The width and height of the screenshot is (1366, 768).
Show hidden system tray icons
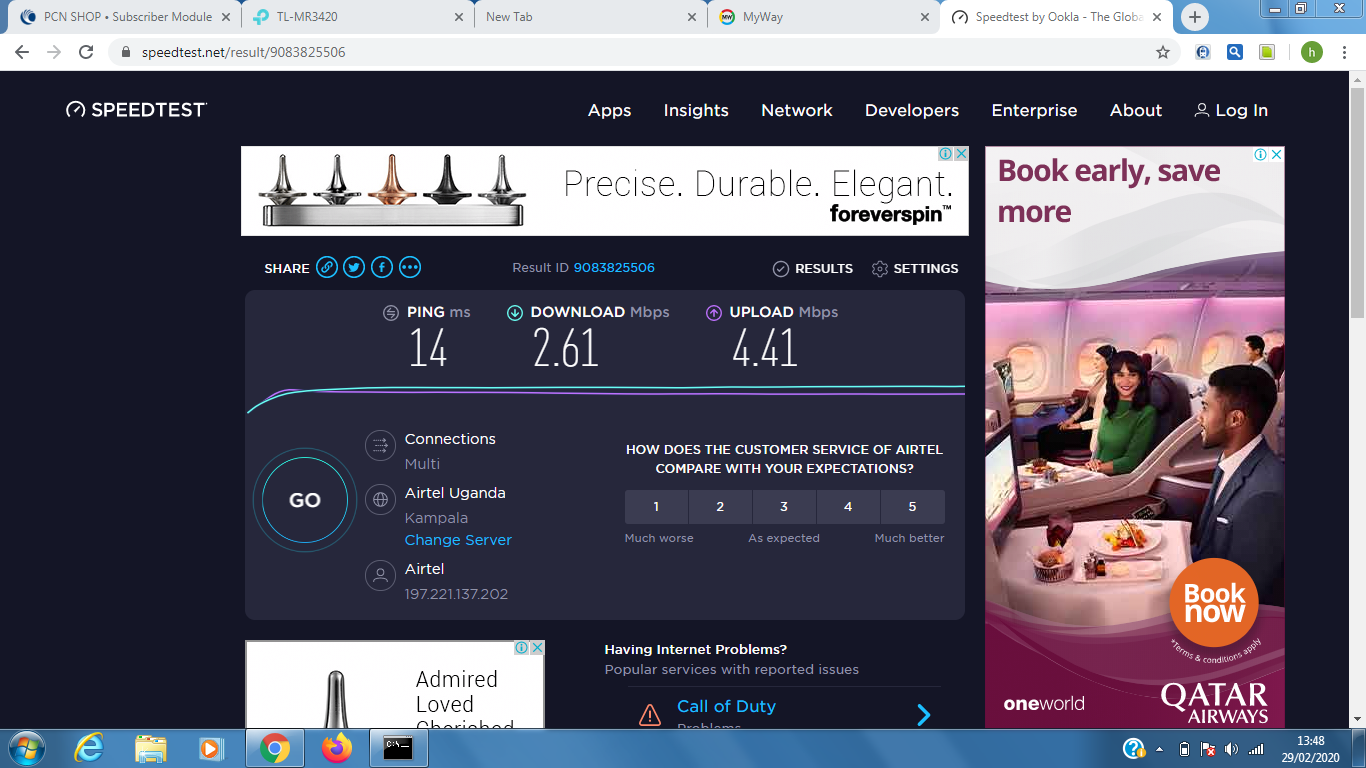(x=1160, y=749)
